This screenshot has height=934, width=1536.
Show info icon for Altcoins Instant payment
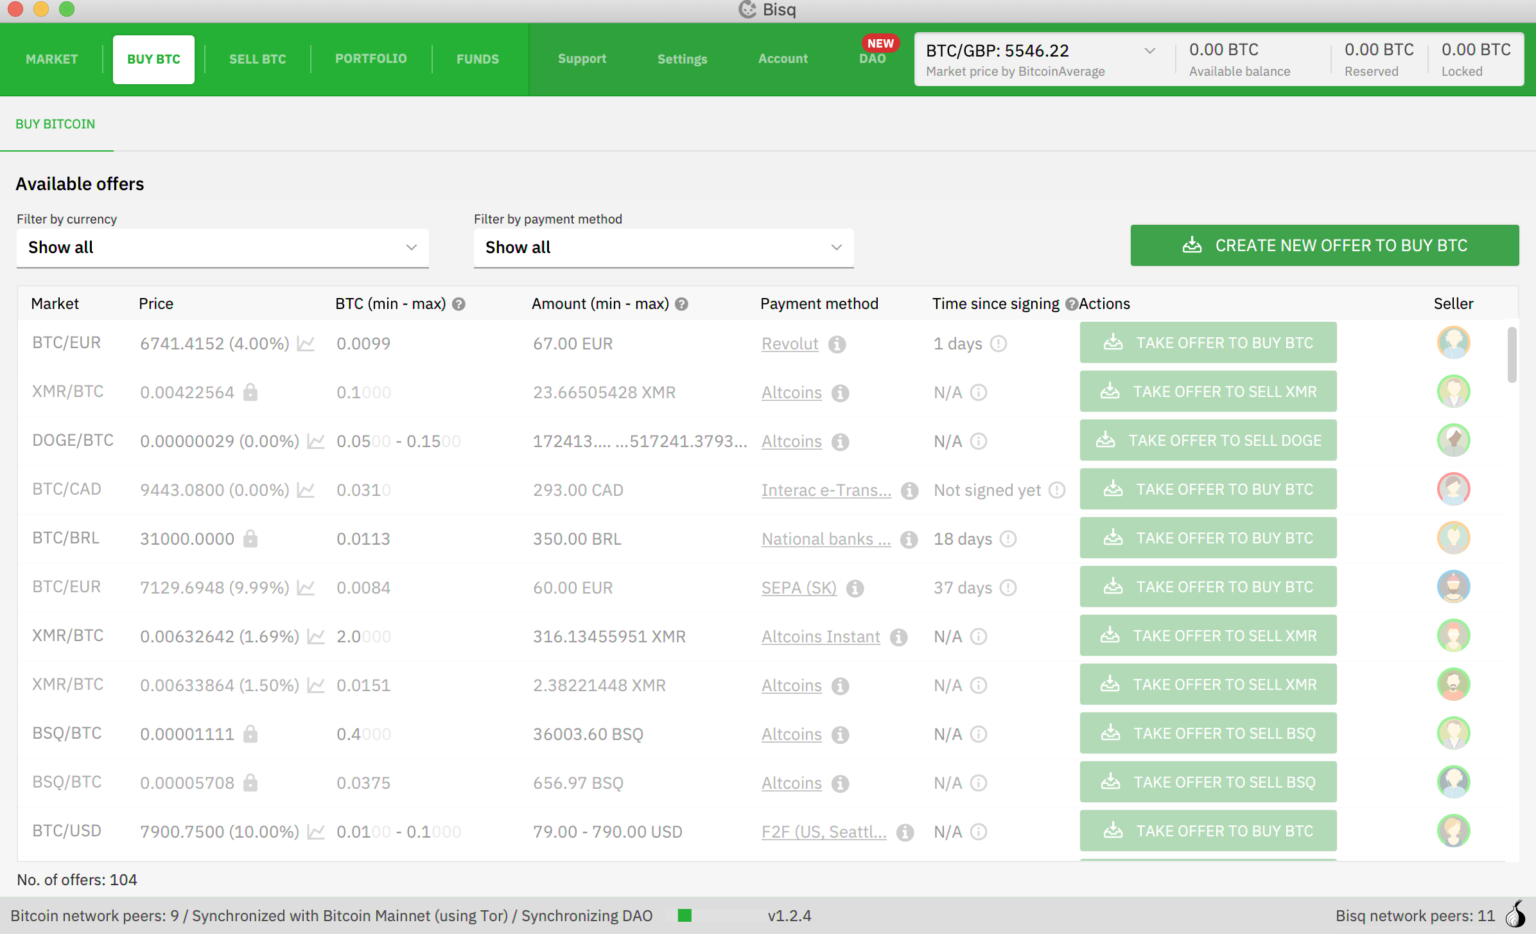pos(899,637)
